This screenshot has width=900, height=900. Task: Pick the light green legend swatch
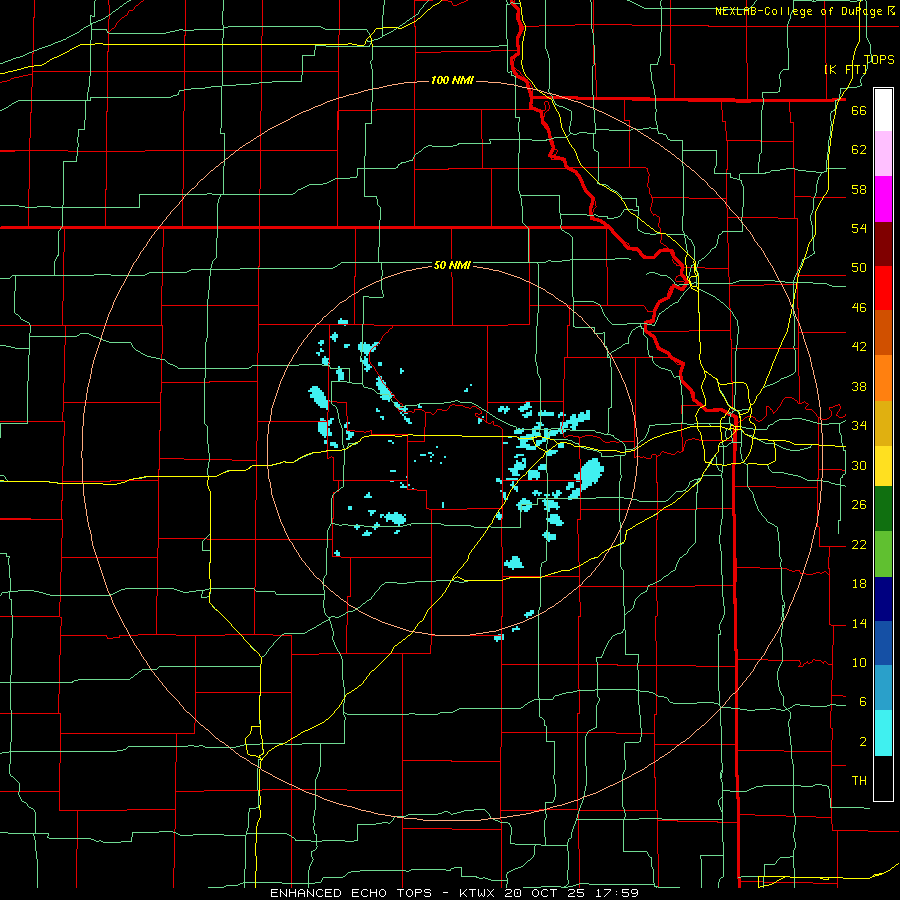pos(883,554)
